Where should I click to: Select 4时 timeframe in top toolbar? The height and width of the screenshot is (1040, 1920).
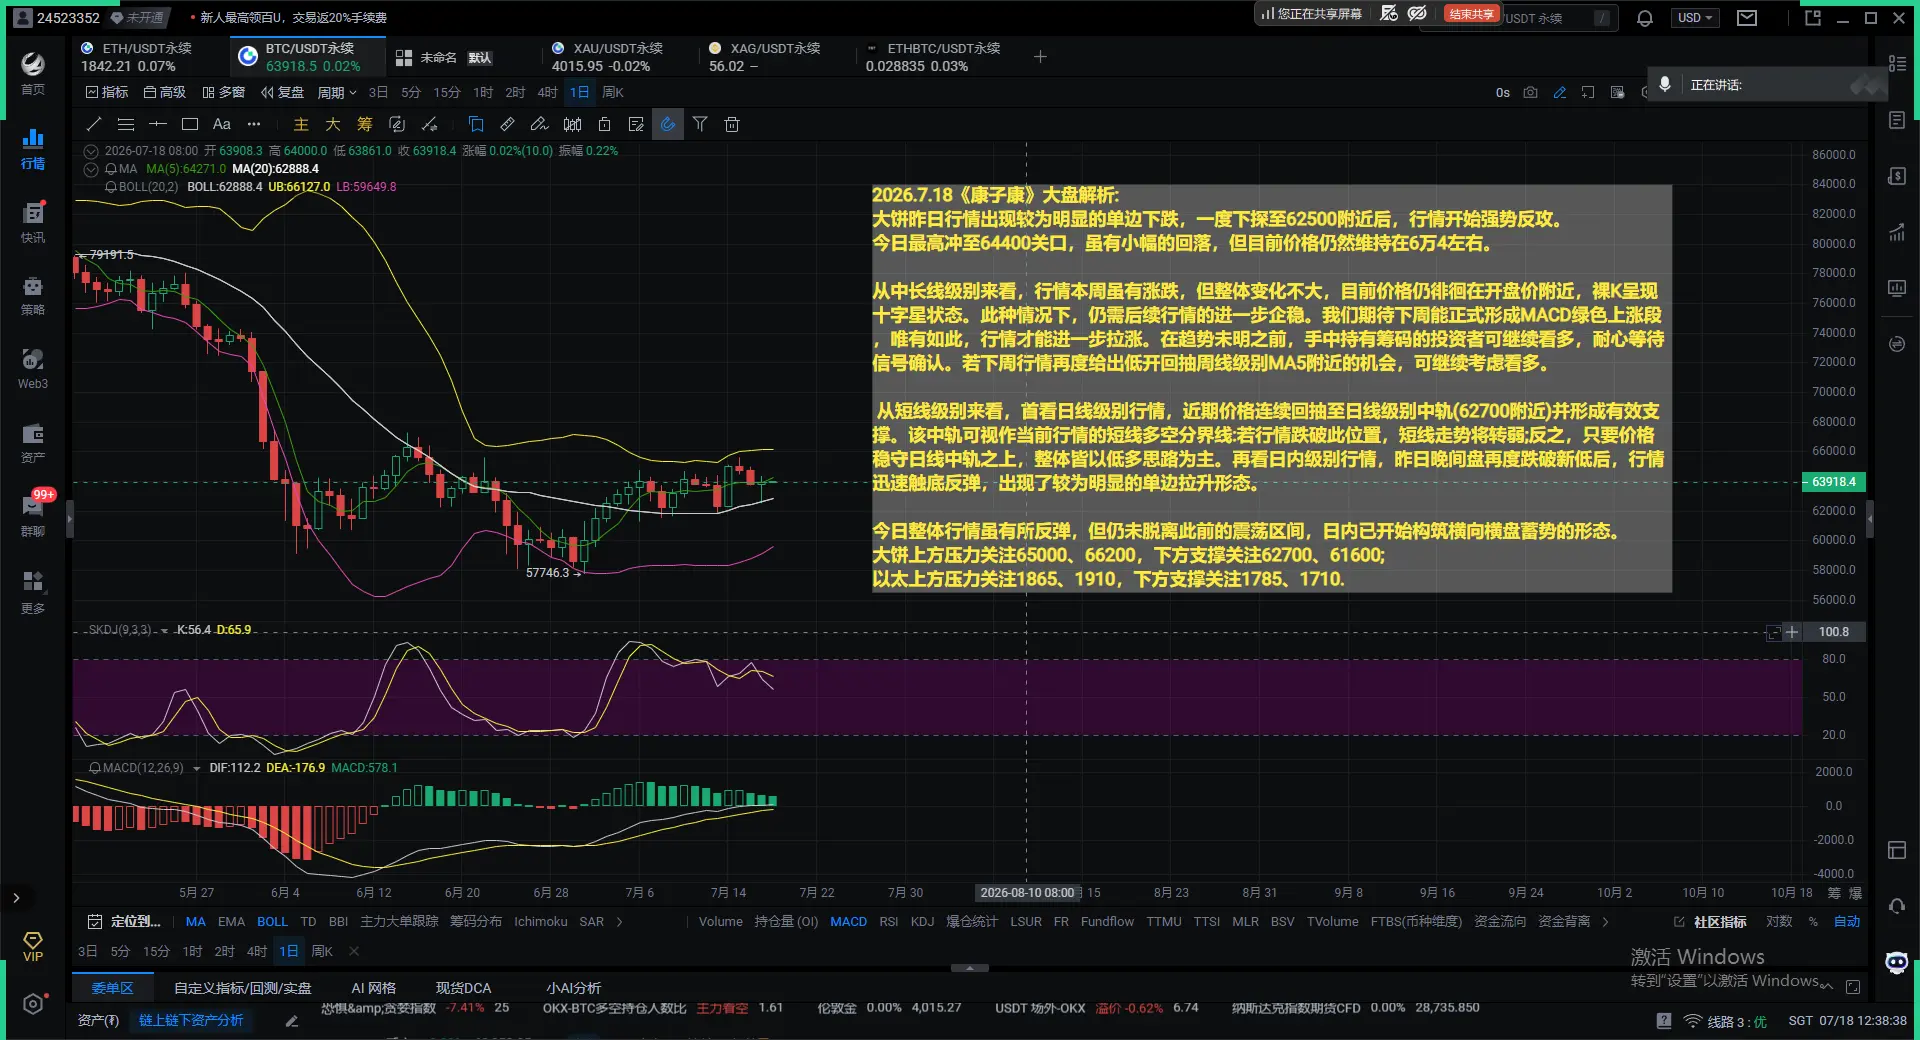click(547, 92)
